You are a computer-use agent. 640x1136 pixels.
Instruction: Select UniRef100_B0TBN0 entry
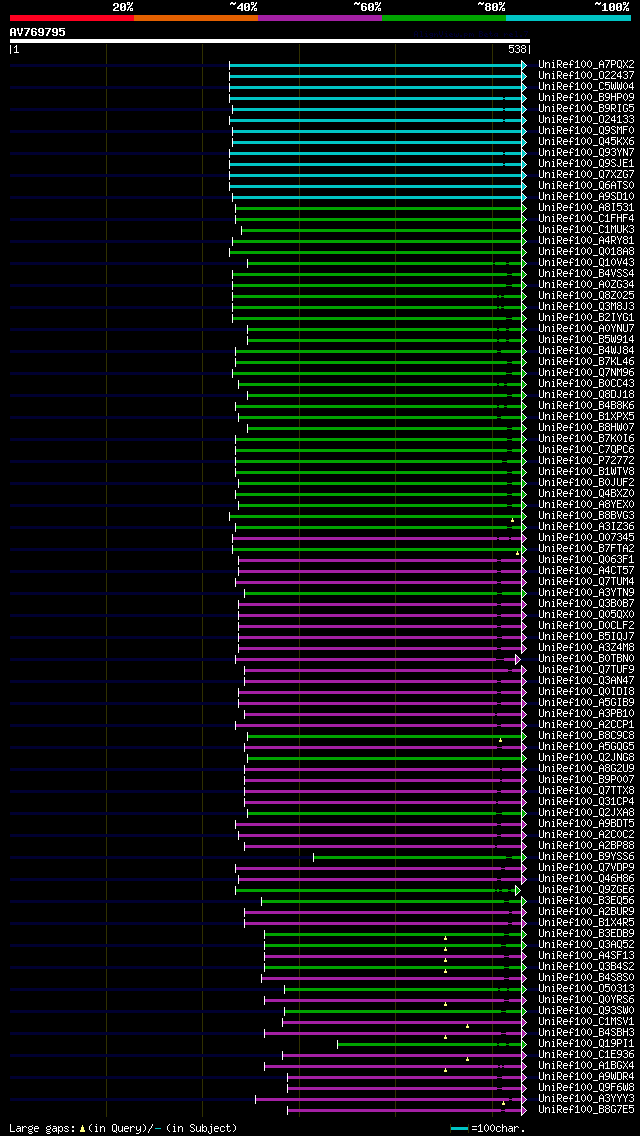coord(586,659)
